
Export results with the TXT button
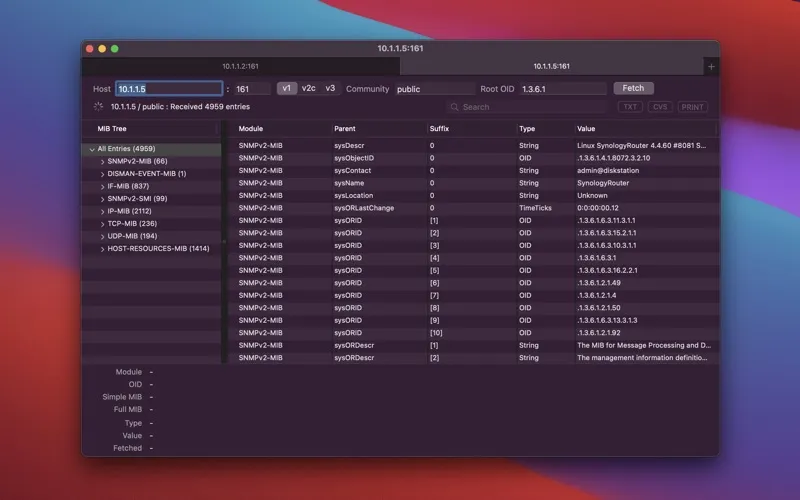[x=630, y=107]
